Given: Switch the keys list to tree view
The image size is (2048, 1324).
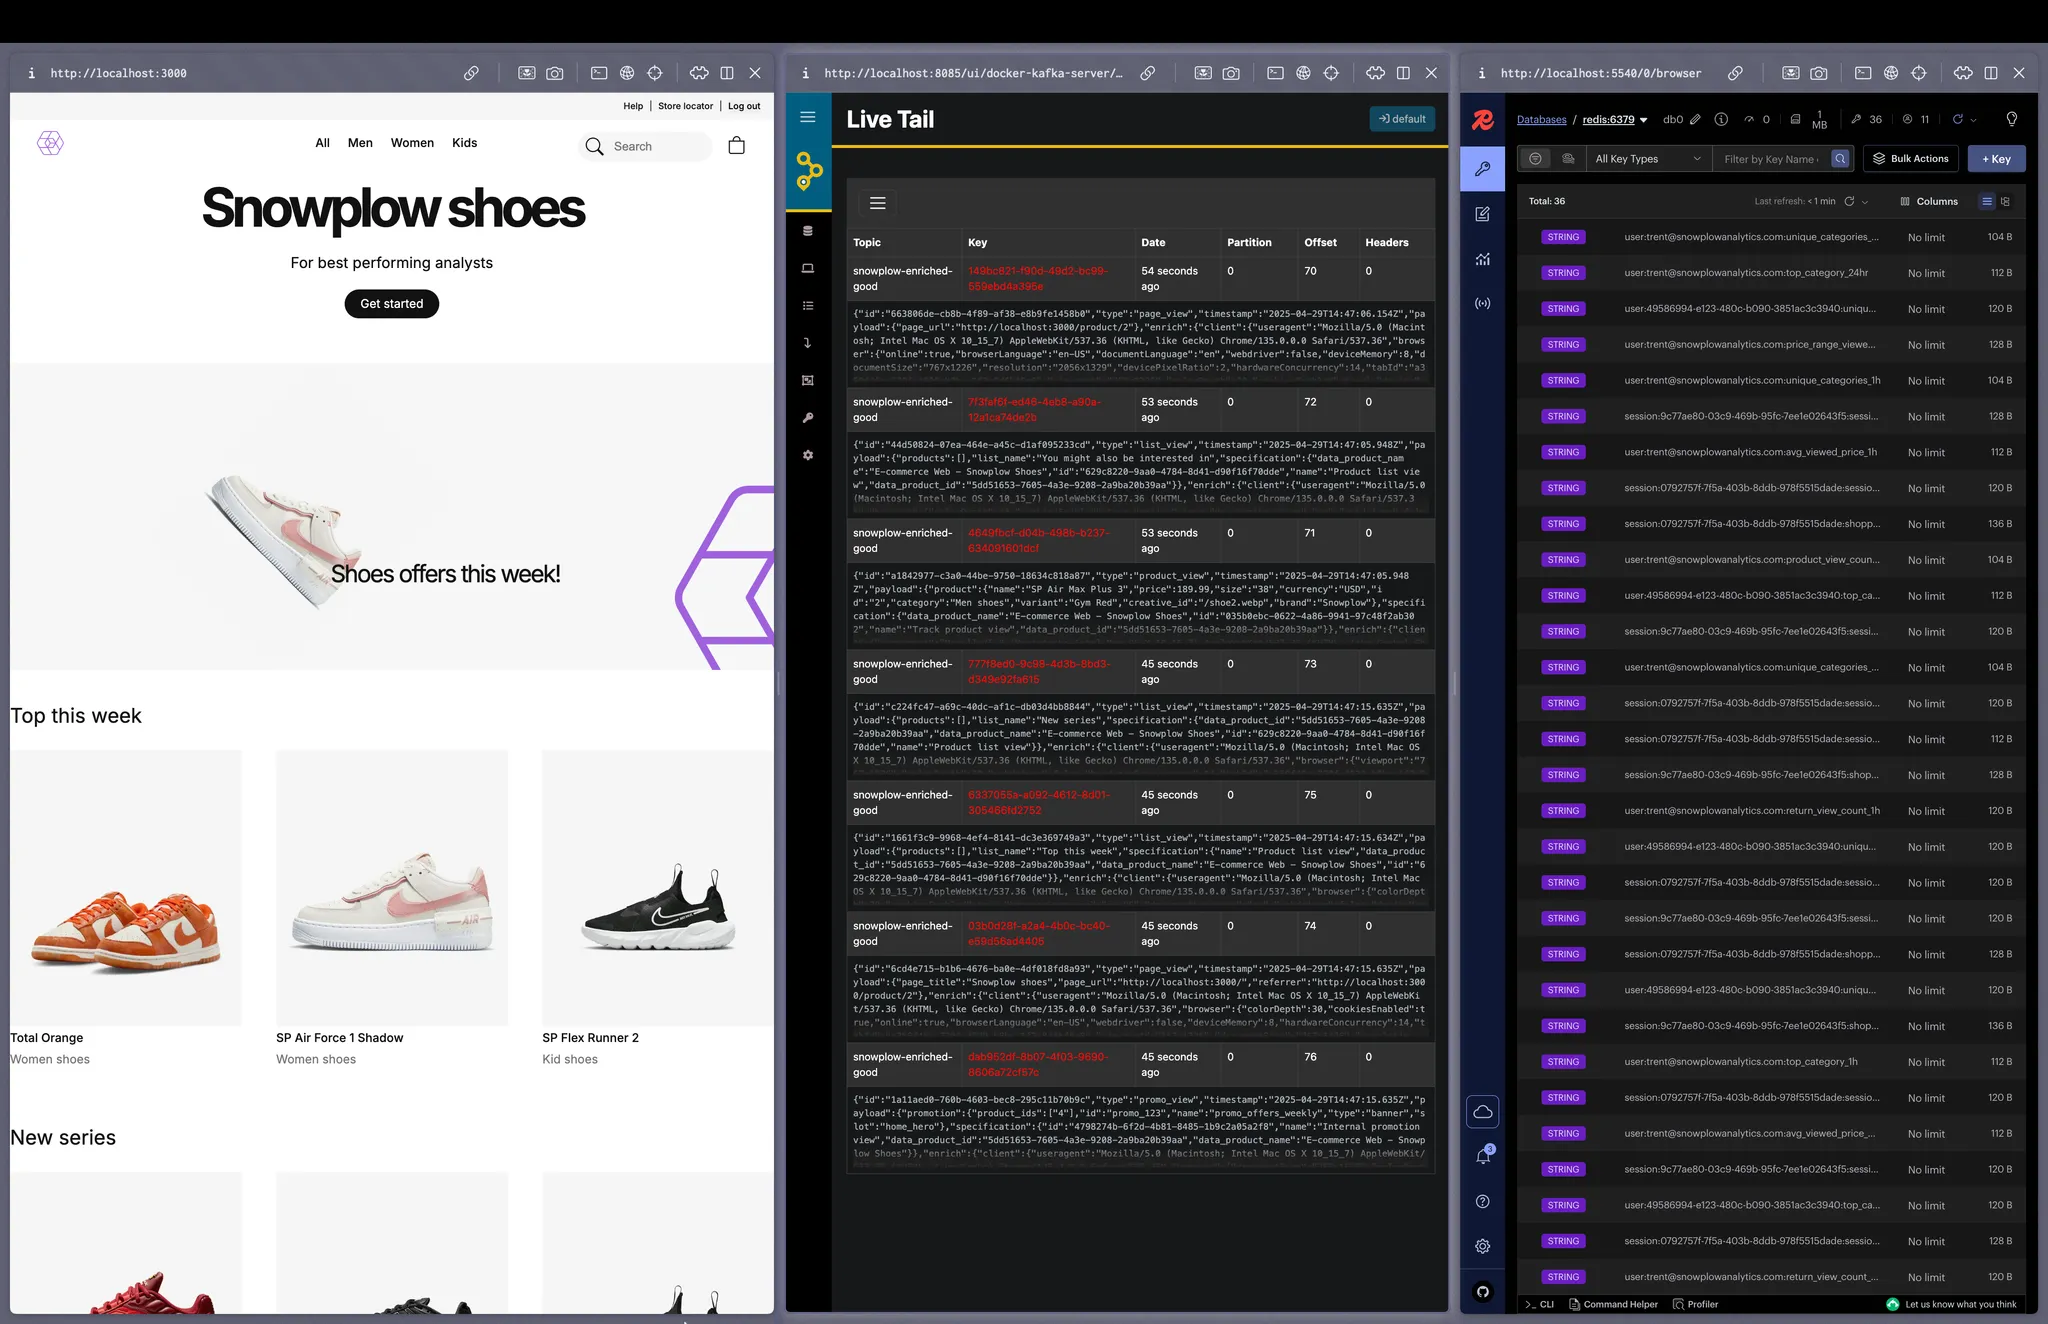Looking at the screenshot, I should (x=2006, y=201).
